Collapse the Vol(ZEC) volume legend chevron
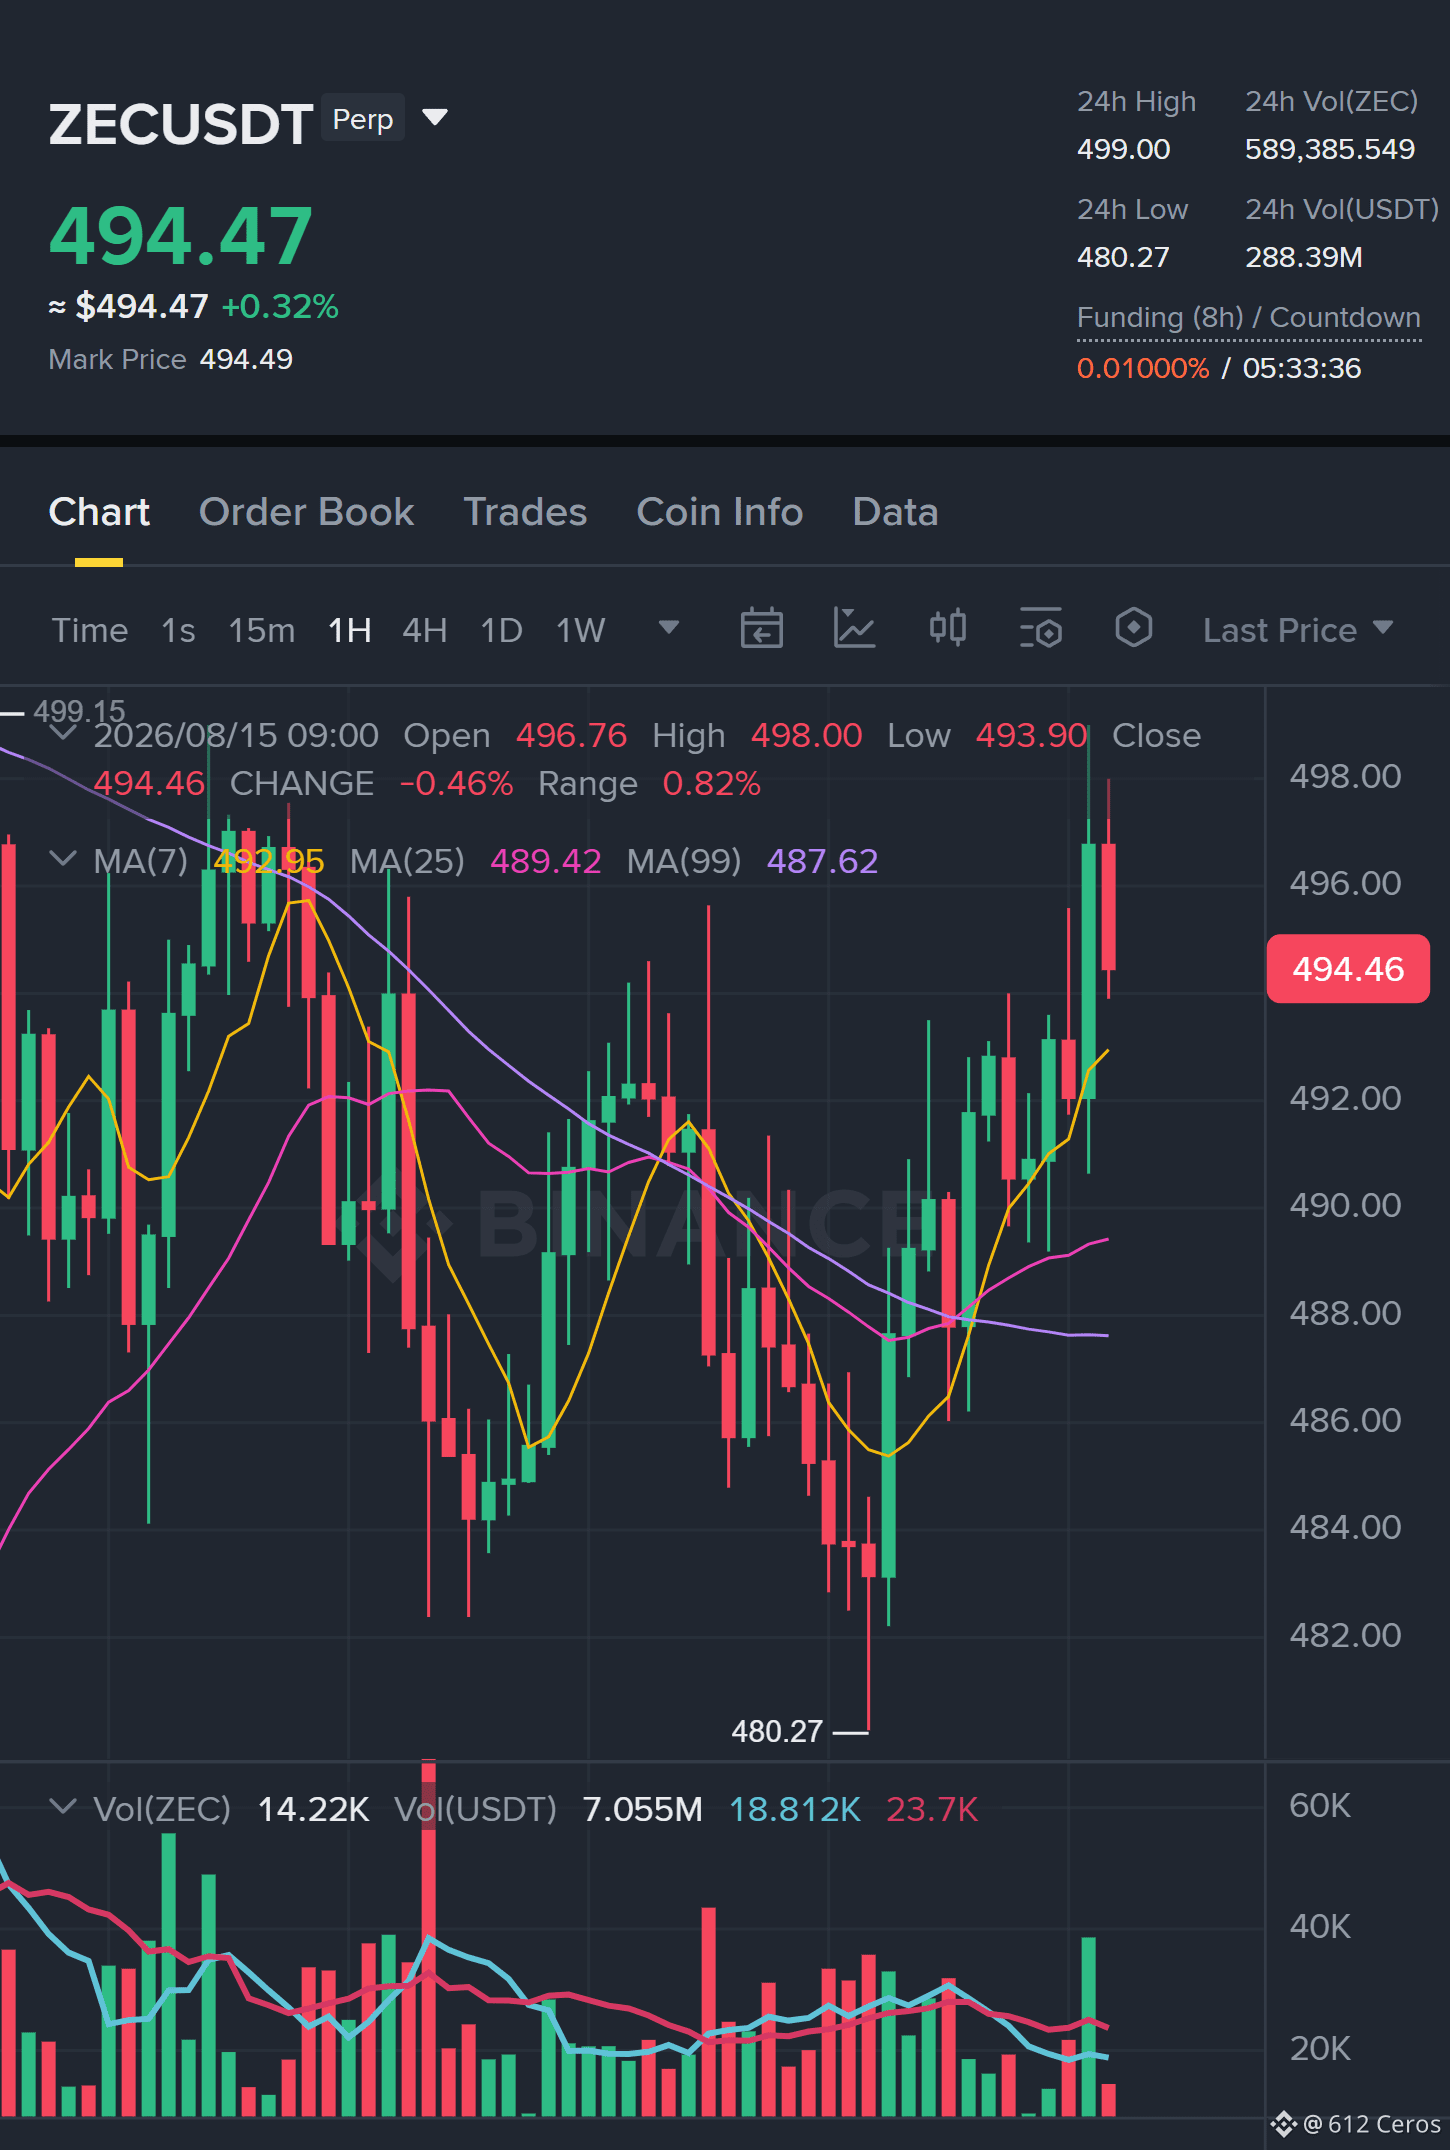The height and width of the screenshot is (2150, 1450). pos(63,1807)
